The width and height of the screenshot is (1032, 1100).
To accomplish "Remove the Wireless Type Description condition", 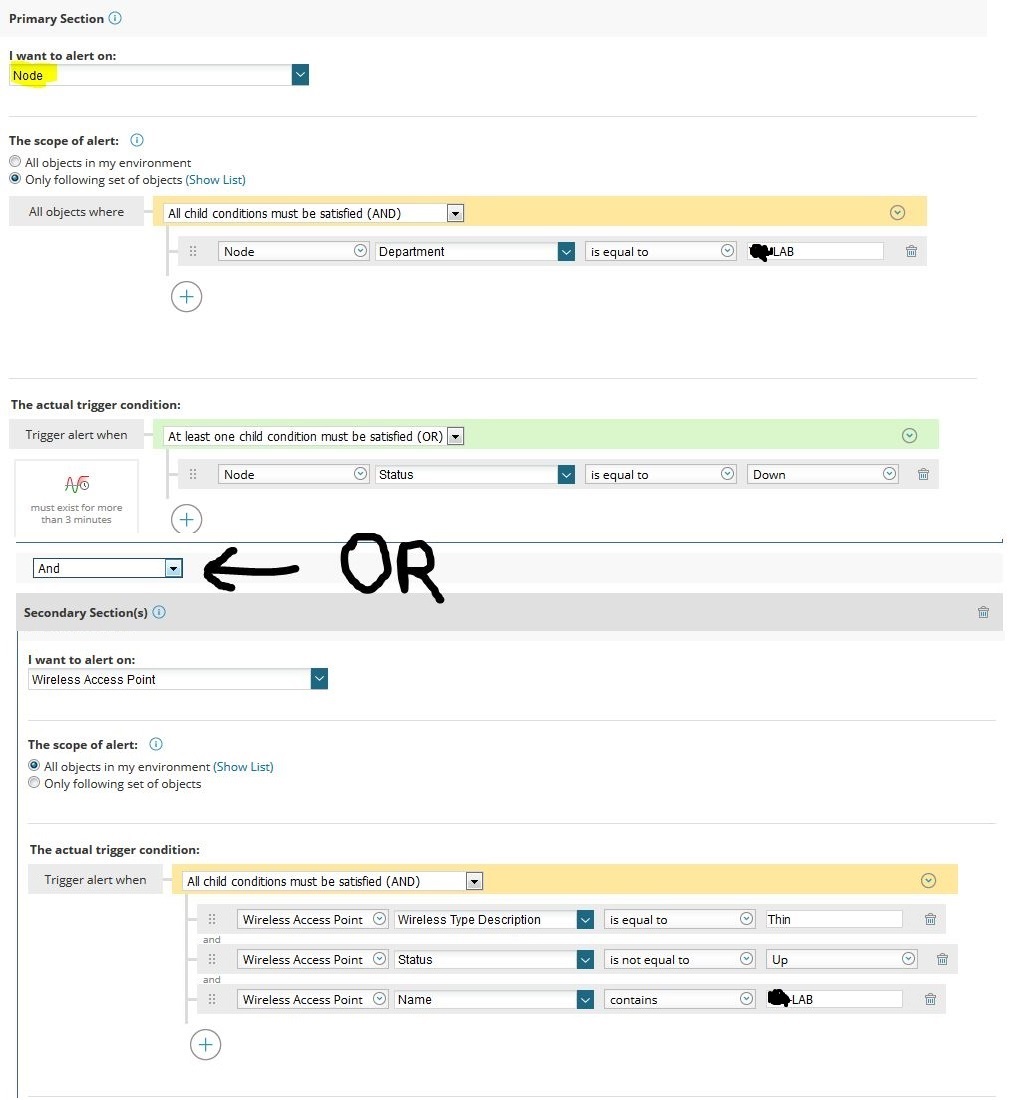I will (x=930, y=919).
